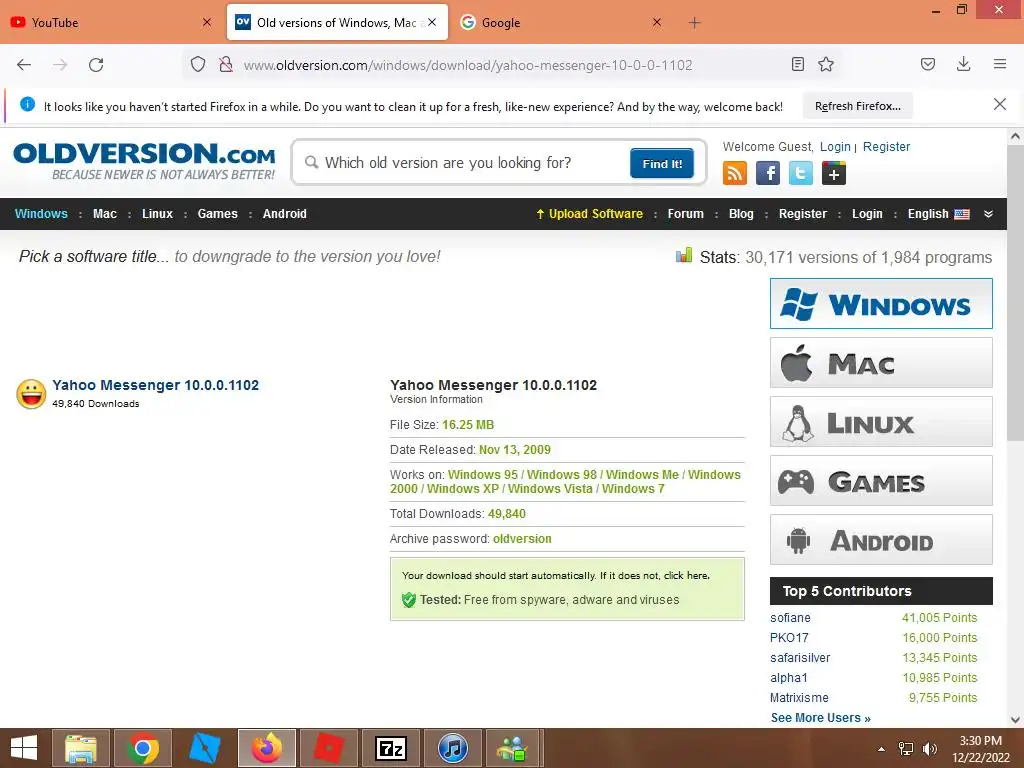Click Login in the nav bar
Viewport: 1024px width, 768px height.
pos(867,214)
